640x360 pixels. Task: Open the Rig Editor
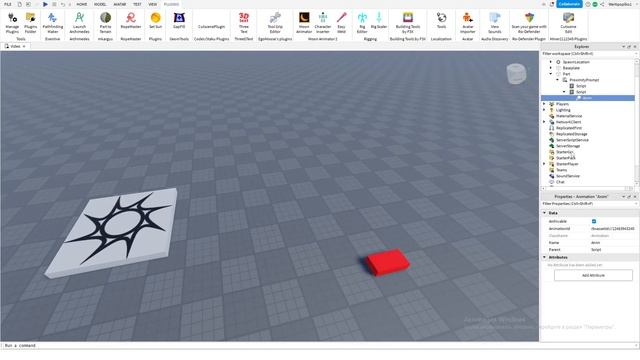click(x=362, y=23)
